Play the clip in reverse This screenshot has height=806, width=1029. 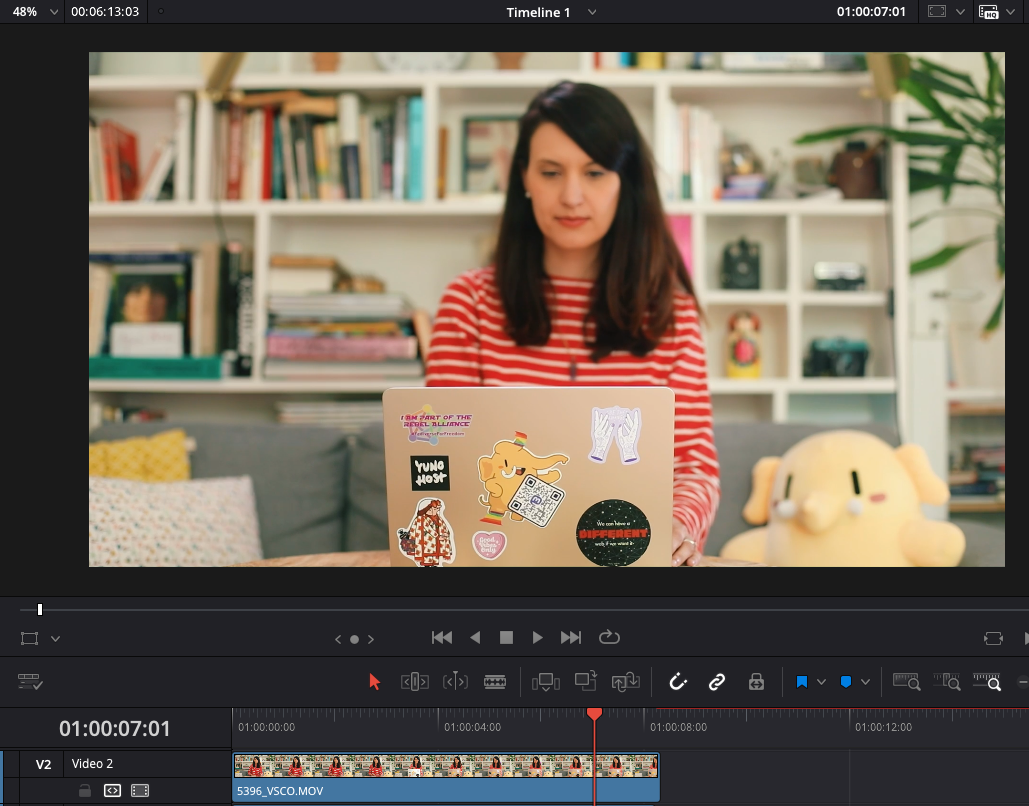pos(476,637)
